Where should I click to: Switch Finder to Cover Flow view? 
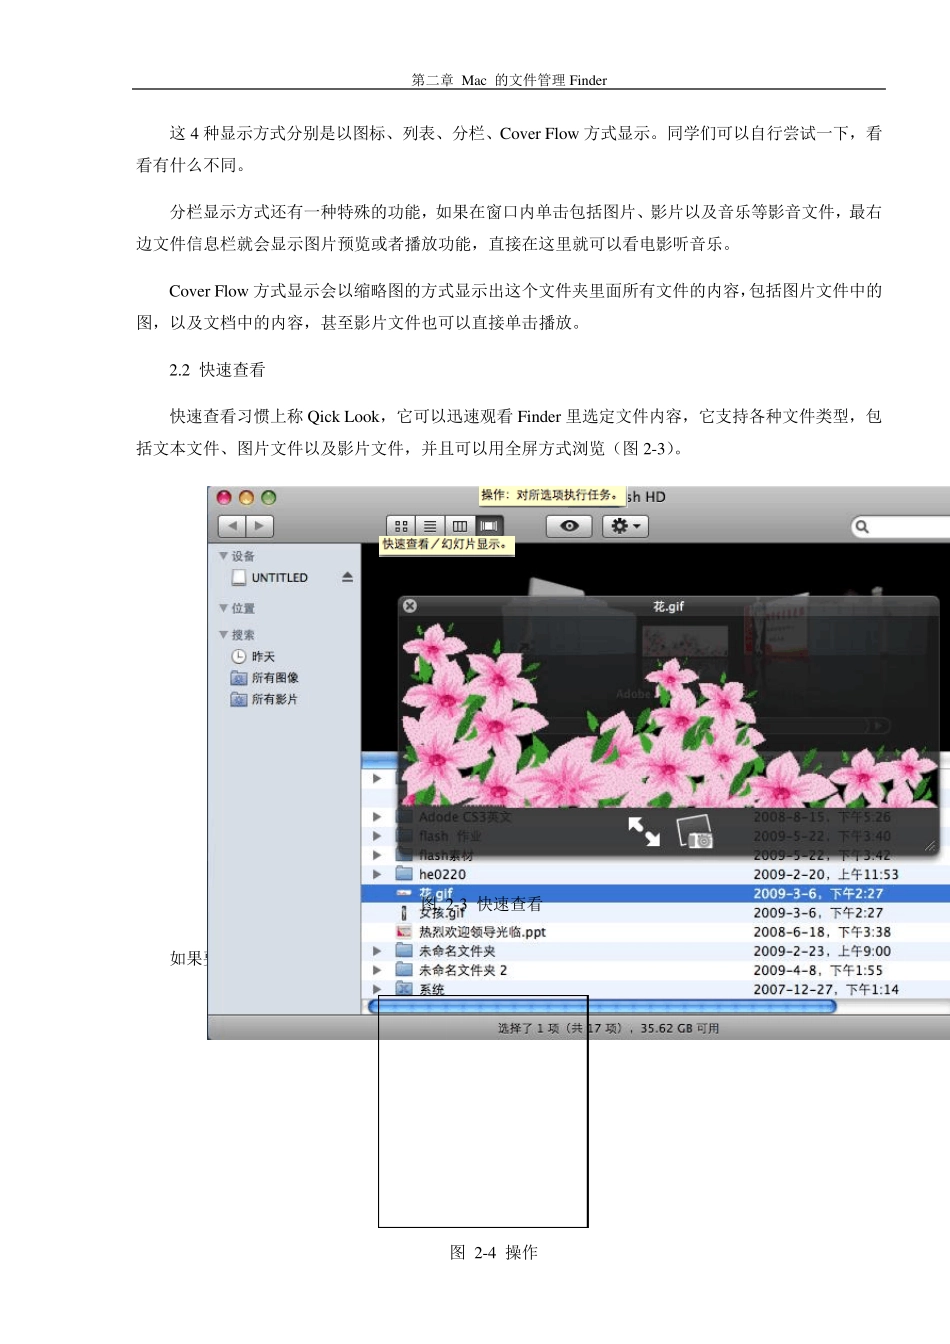(x=489, y=526)
